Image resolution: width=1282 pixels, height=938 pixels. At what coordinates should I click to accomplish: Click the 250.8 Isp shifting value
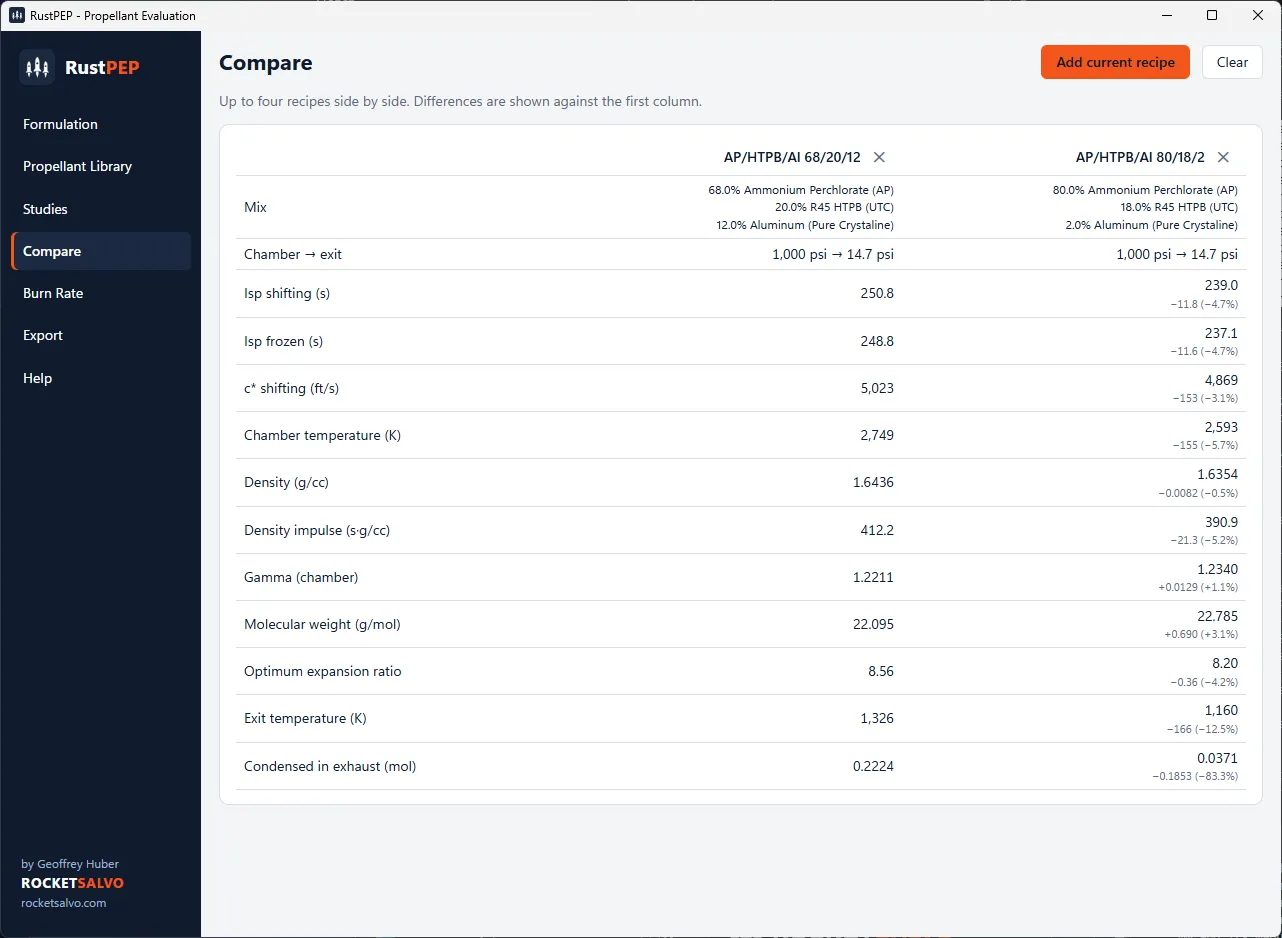tap(876, 294)
